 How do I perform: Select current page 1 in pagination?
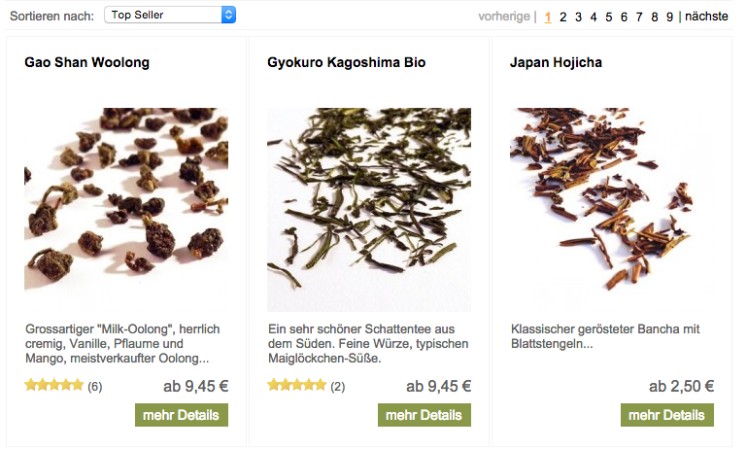(548, 17)
